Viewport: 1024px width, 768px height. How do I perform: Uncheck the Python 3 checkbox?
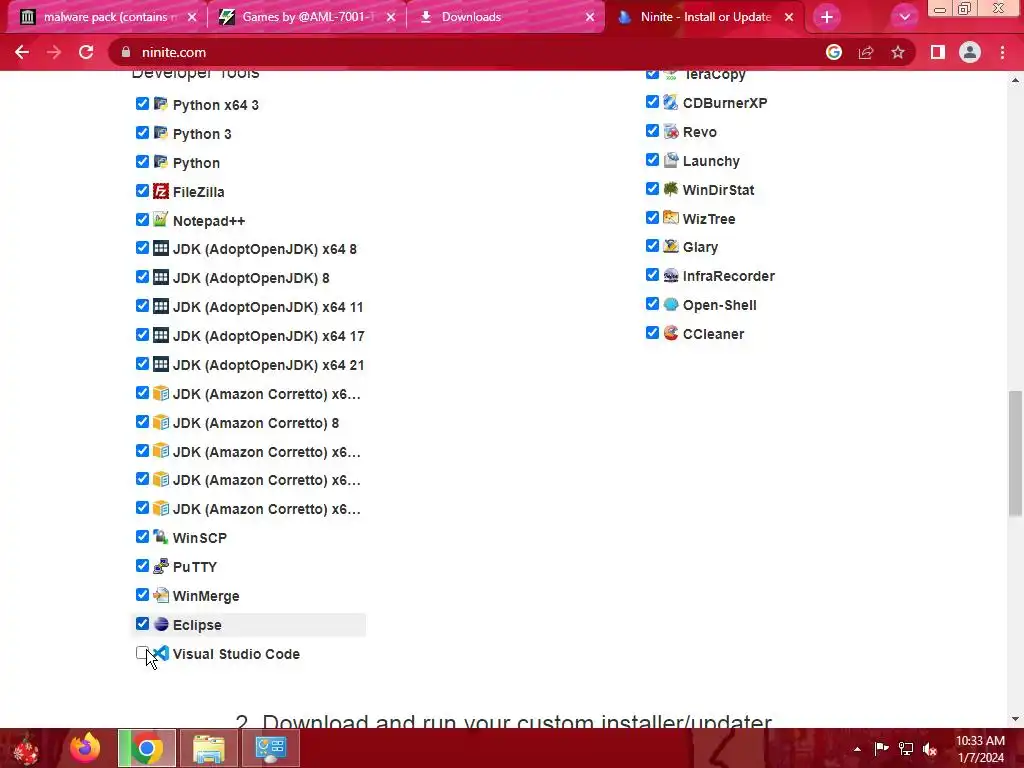coord(142,133)
